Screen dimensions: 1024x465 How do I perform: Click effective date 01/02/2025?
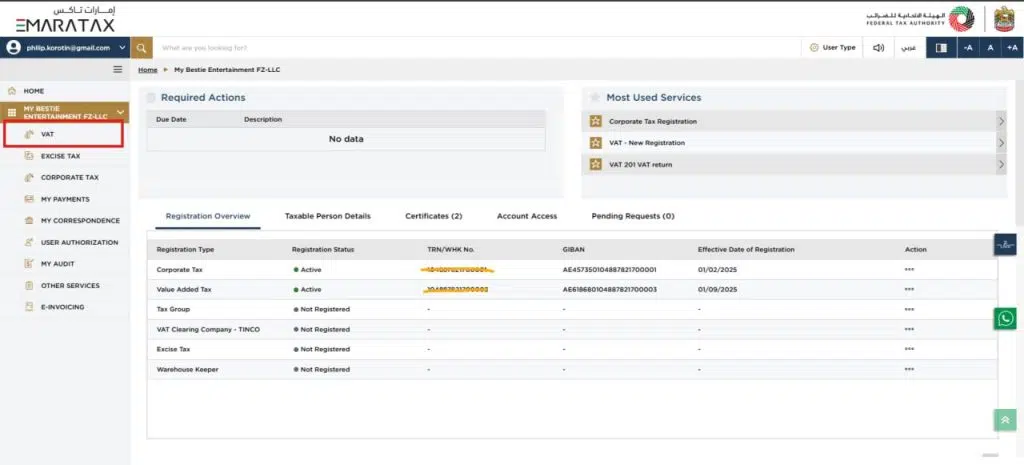pos(717,269)
